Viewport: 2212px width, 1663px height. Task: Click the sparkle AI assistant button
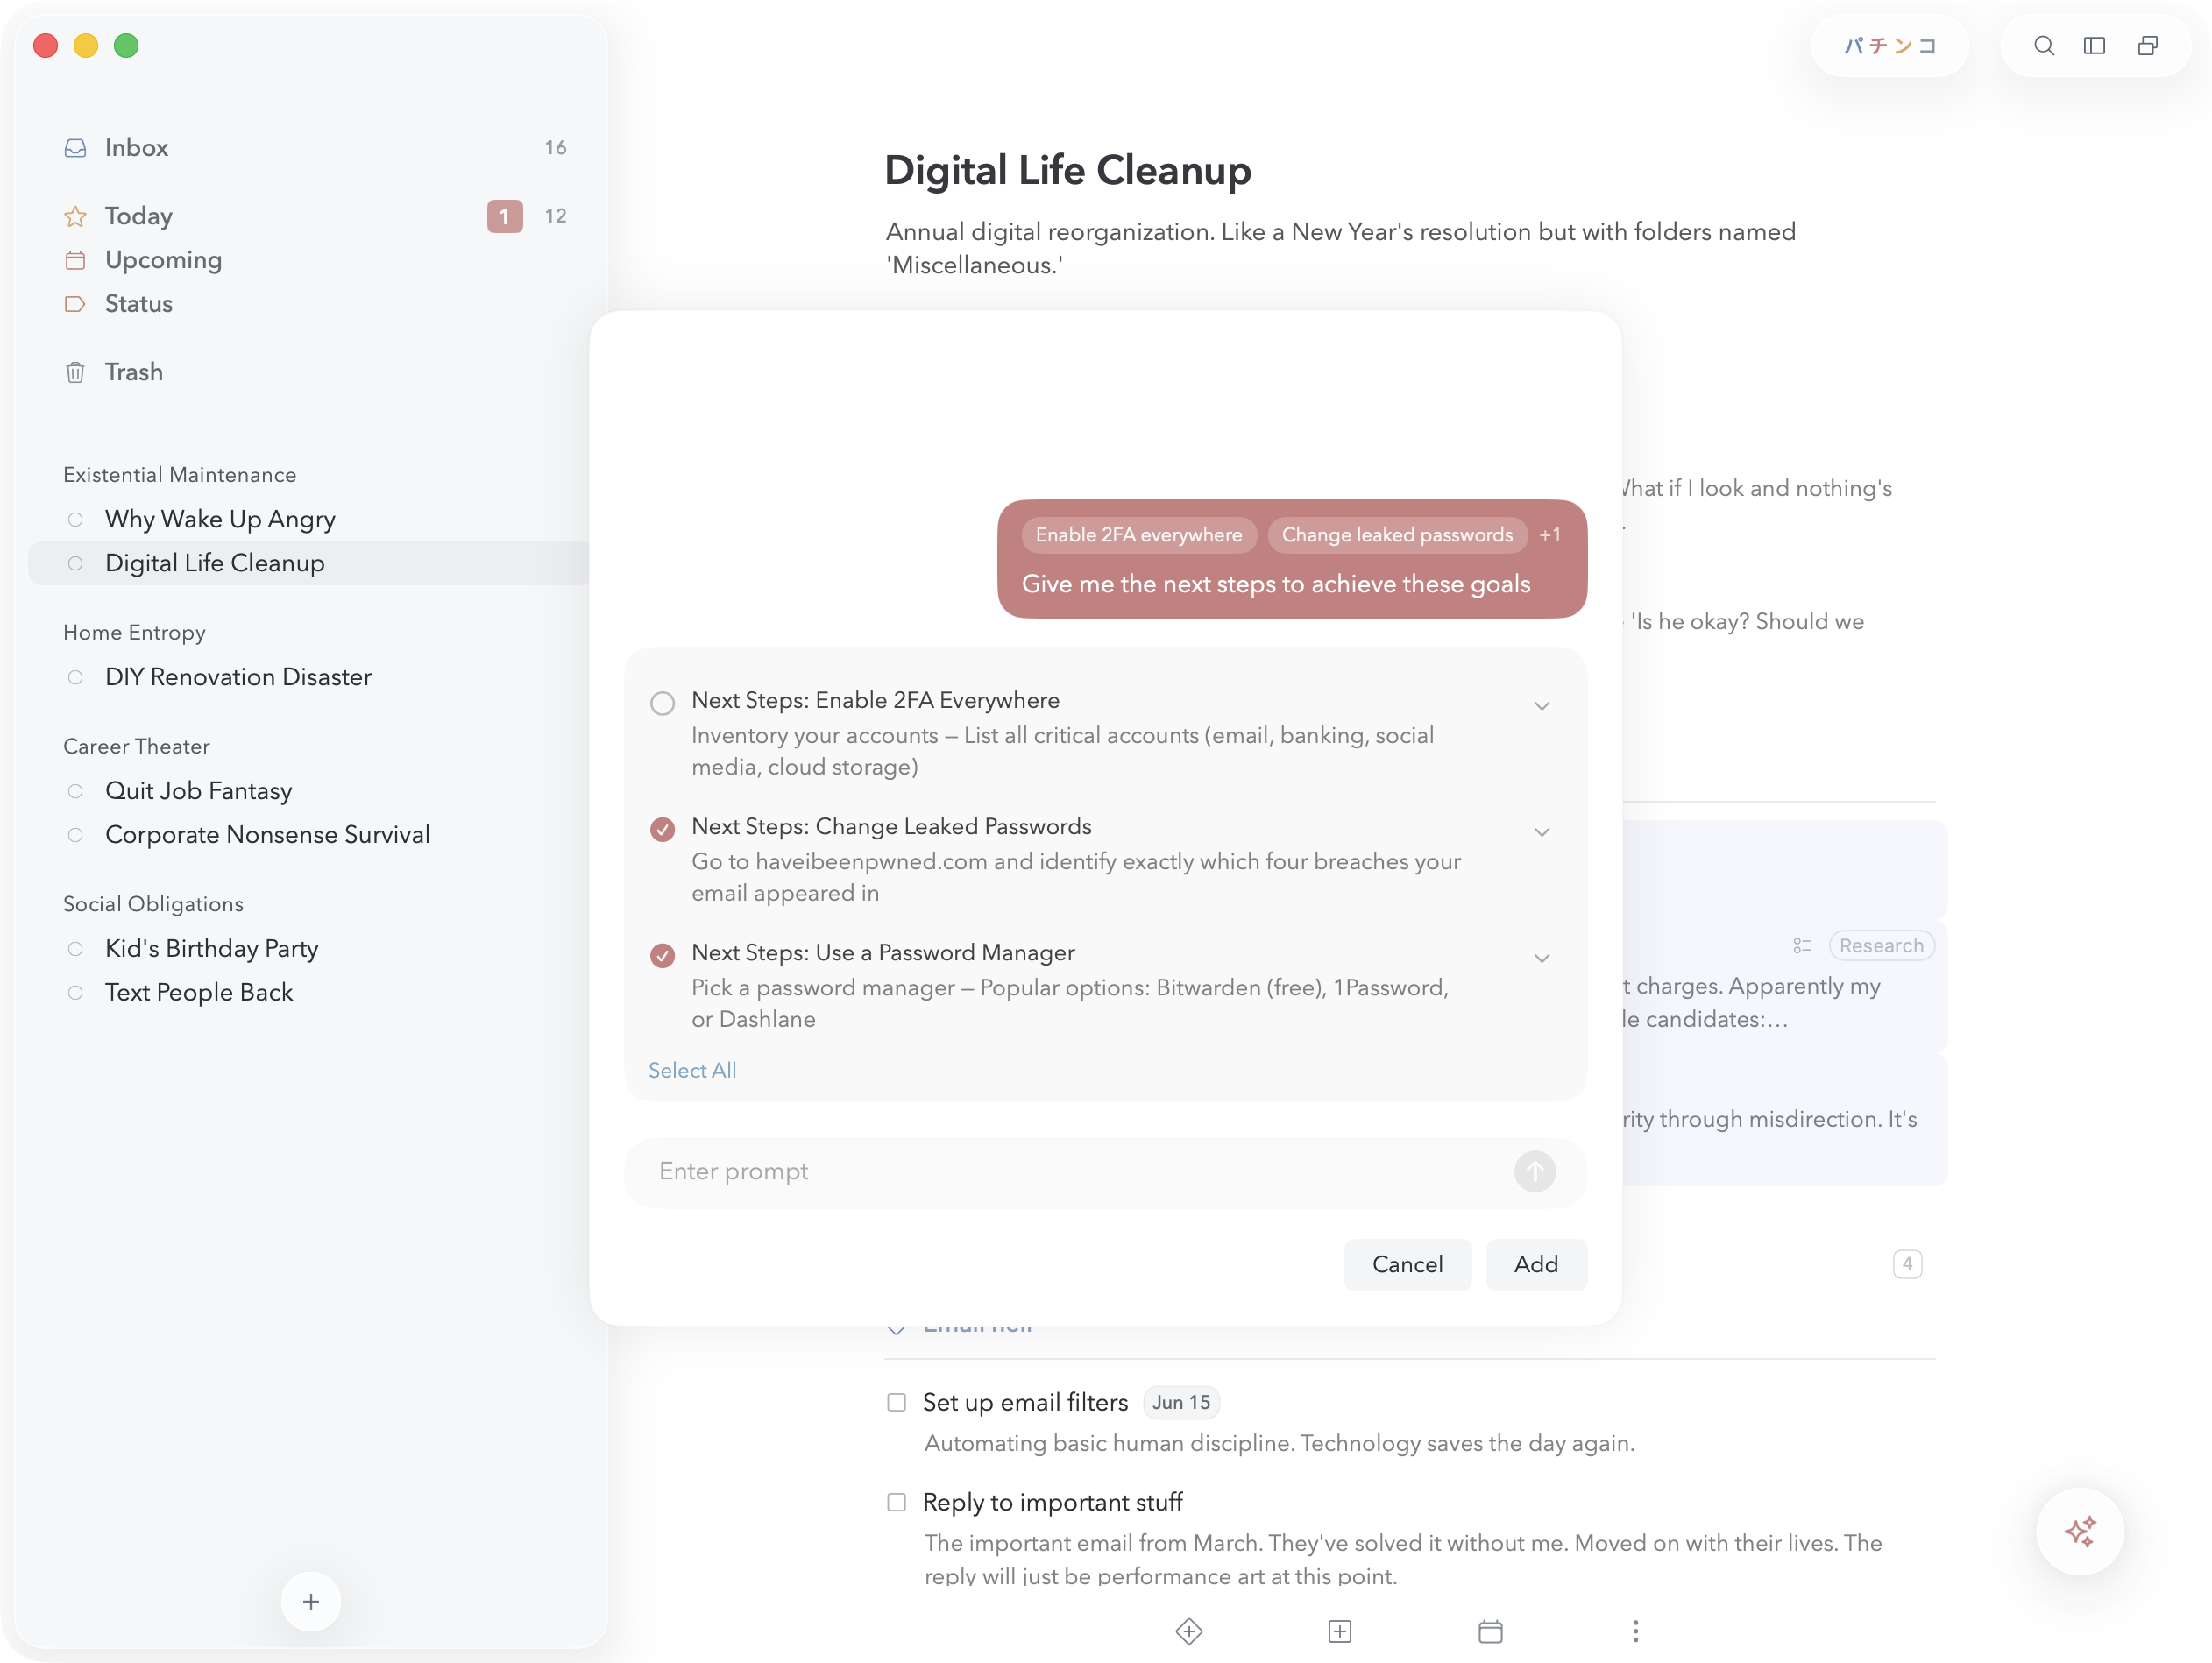2080,1531
